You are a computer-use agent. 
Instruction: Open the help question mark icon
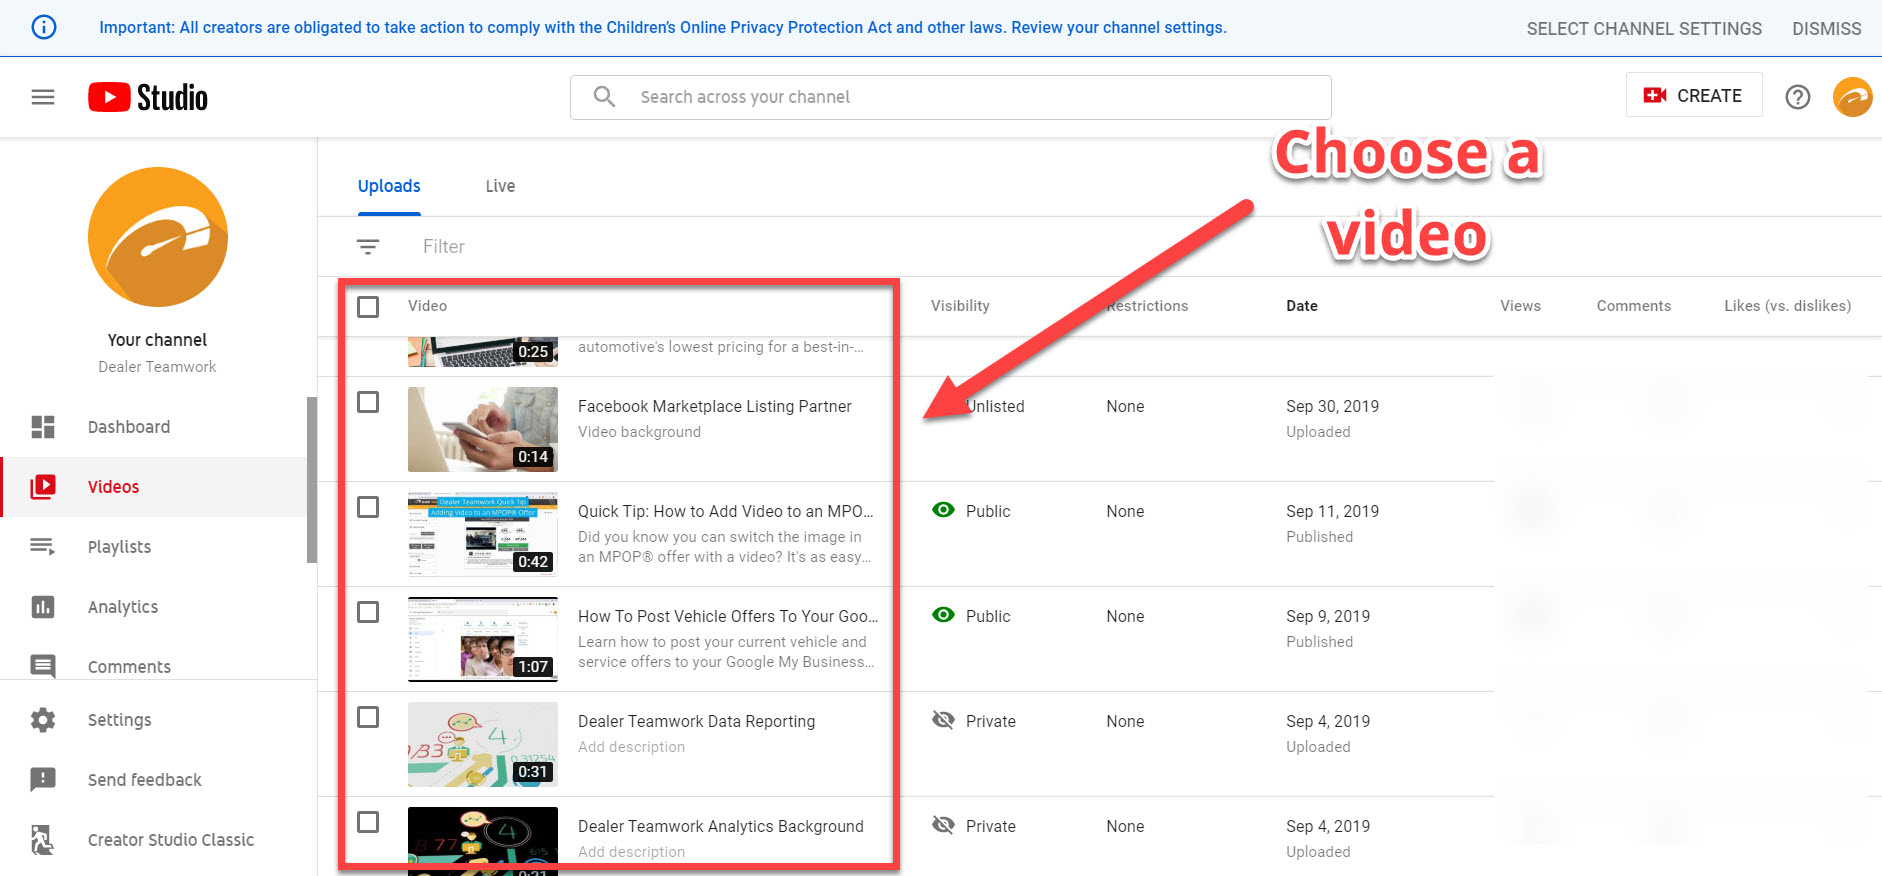1798,97
